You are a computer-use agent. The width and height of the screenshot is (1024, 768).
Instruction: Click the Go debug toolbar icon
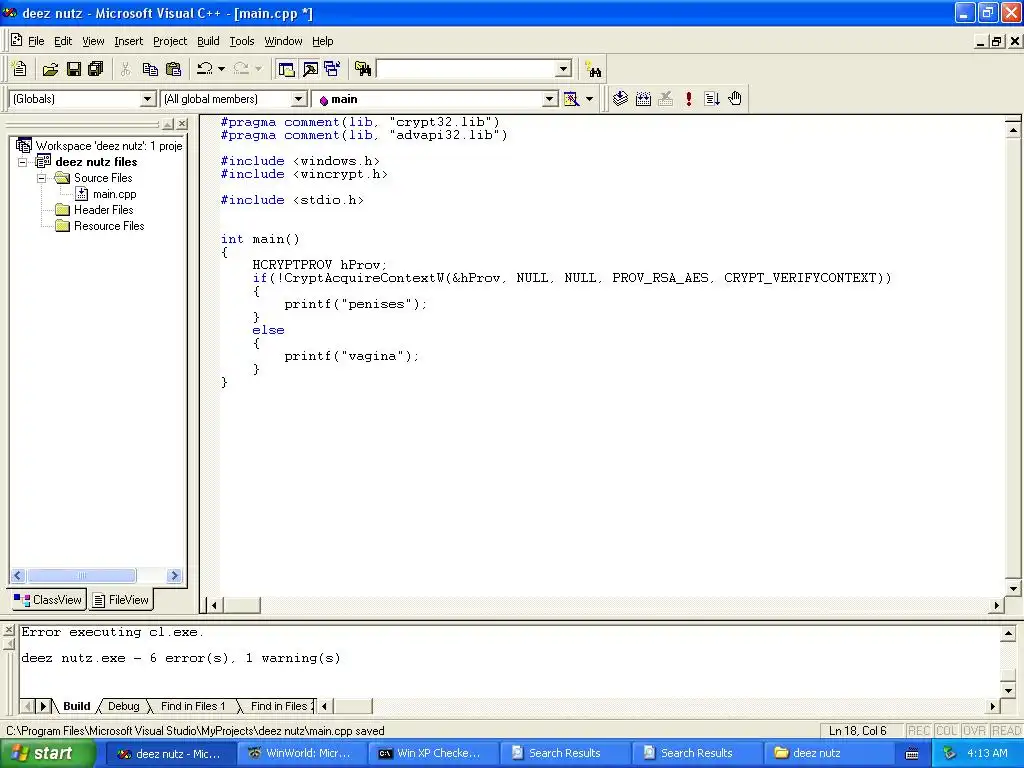click(712, 99)
